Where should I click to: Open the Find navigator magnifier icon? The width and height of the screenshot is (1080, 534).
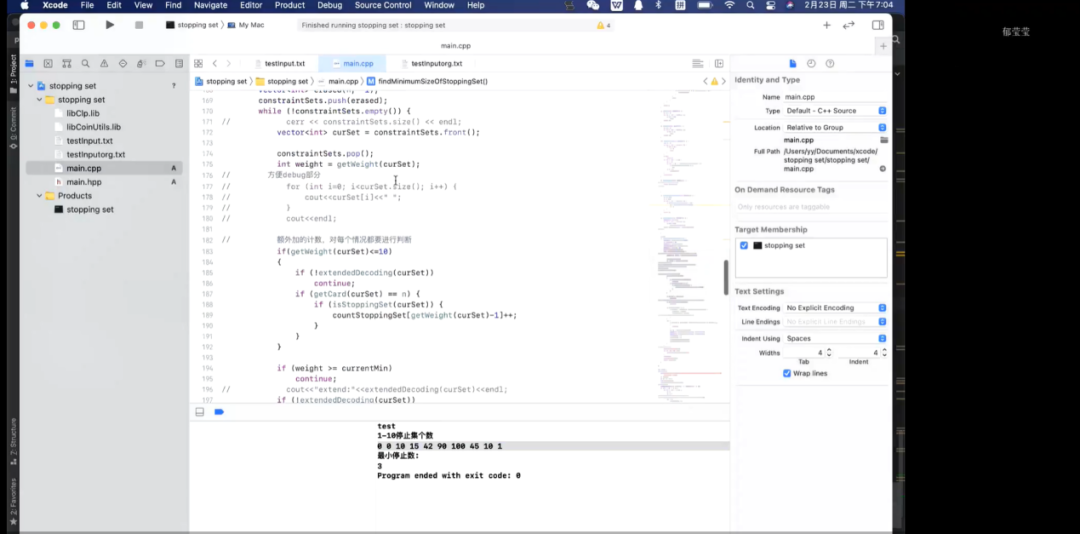(85, 64)
